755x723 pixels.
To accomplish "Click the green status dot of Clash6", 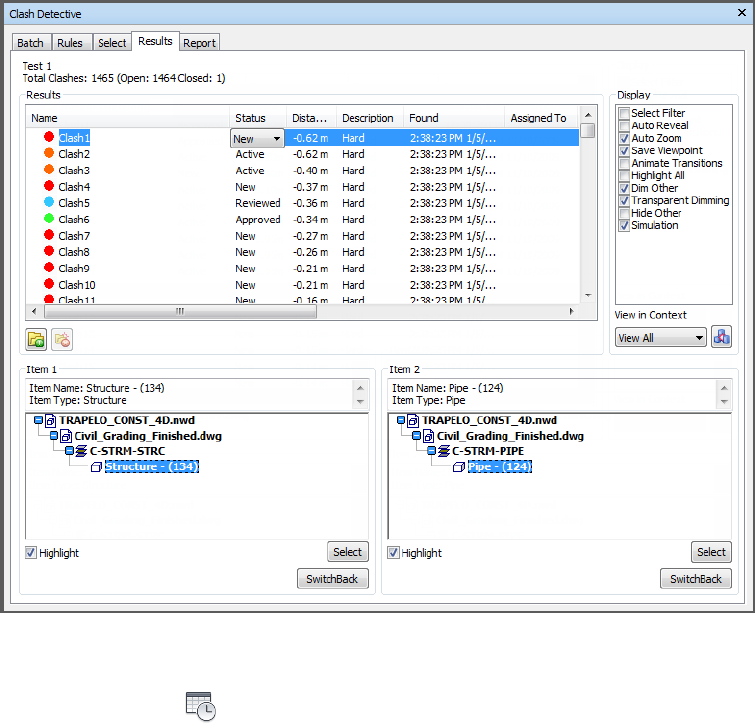I will [x=49, y=219].
